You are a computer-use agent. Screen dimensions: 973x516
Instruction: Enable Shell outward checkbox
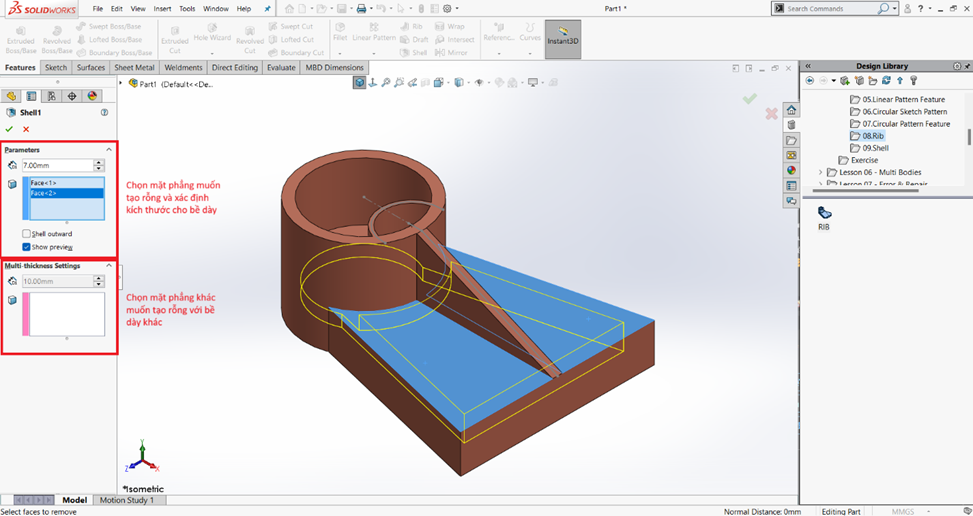click(x=26, y=234)
